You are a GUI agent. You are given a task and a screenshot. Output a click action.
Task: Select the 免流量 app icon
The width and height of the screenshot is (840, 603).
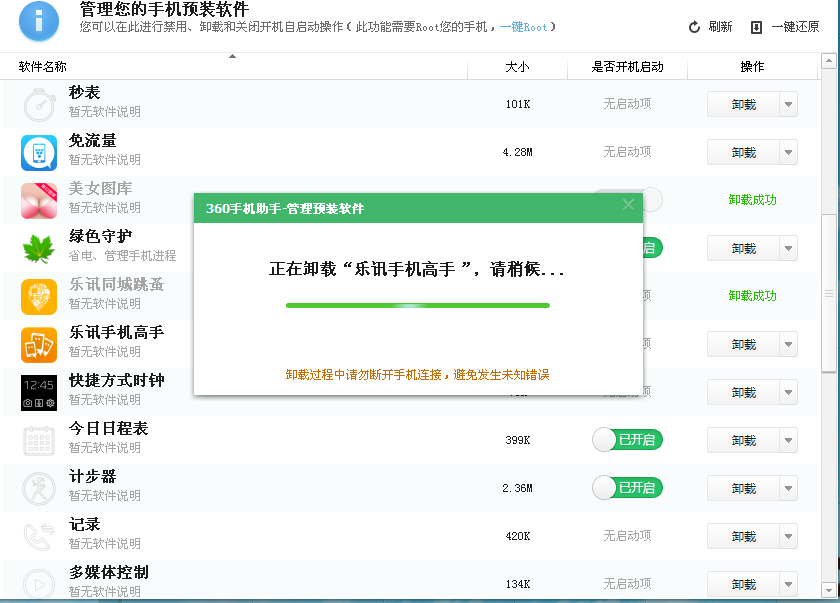click(39, 153)
